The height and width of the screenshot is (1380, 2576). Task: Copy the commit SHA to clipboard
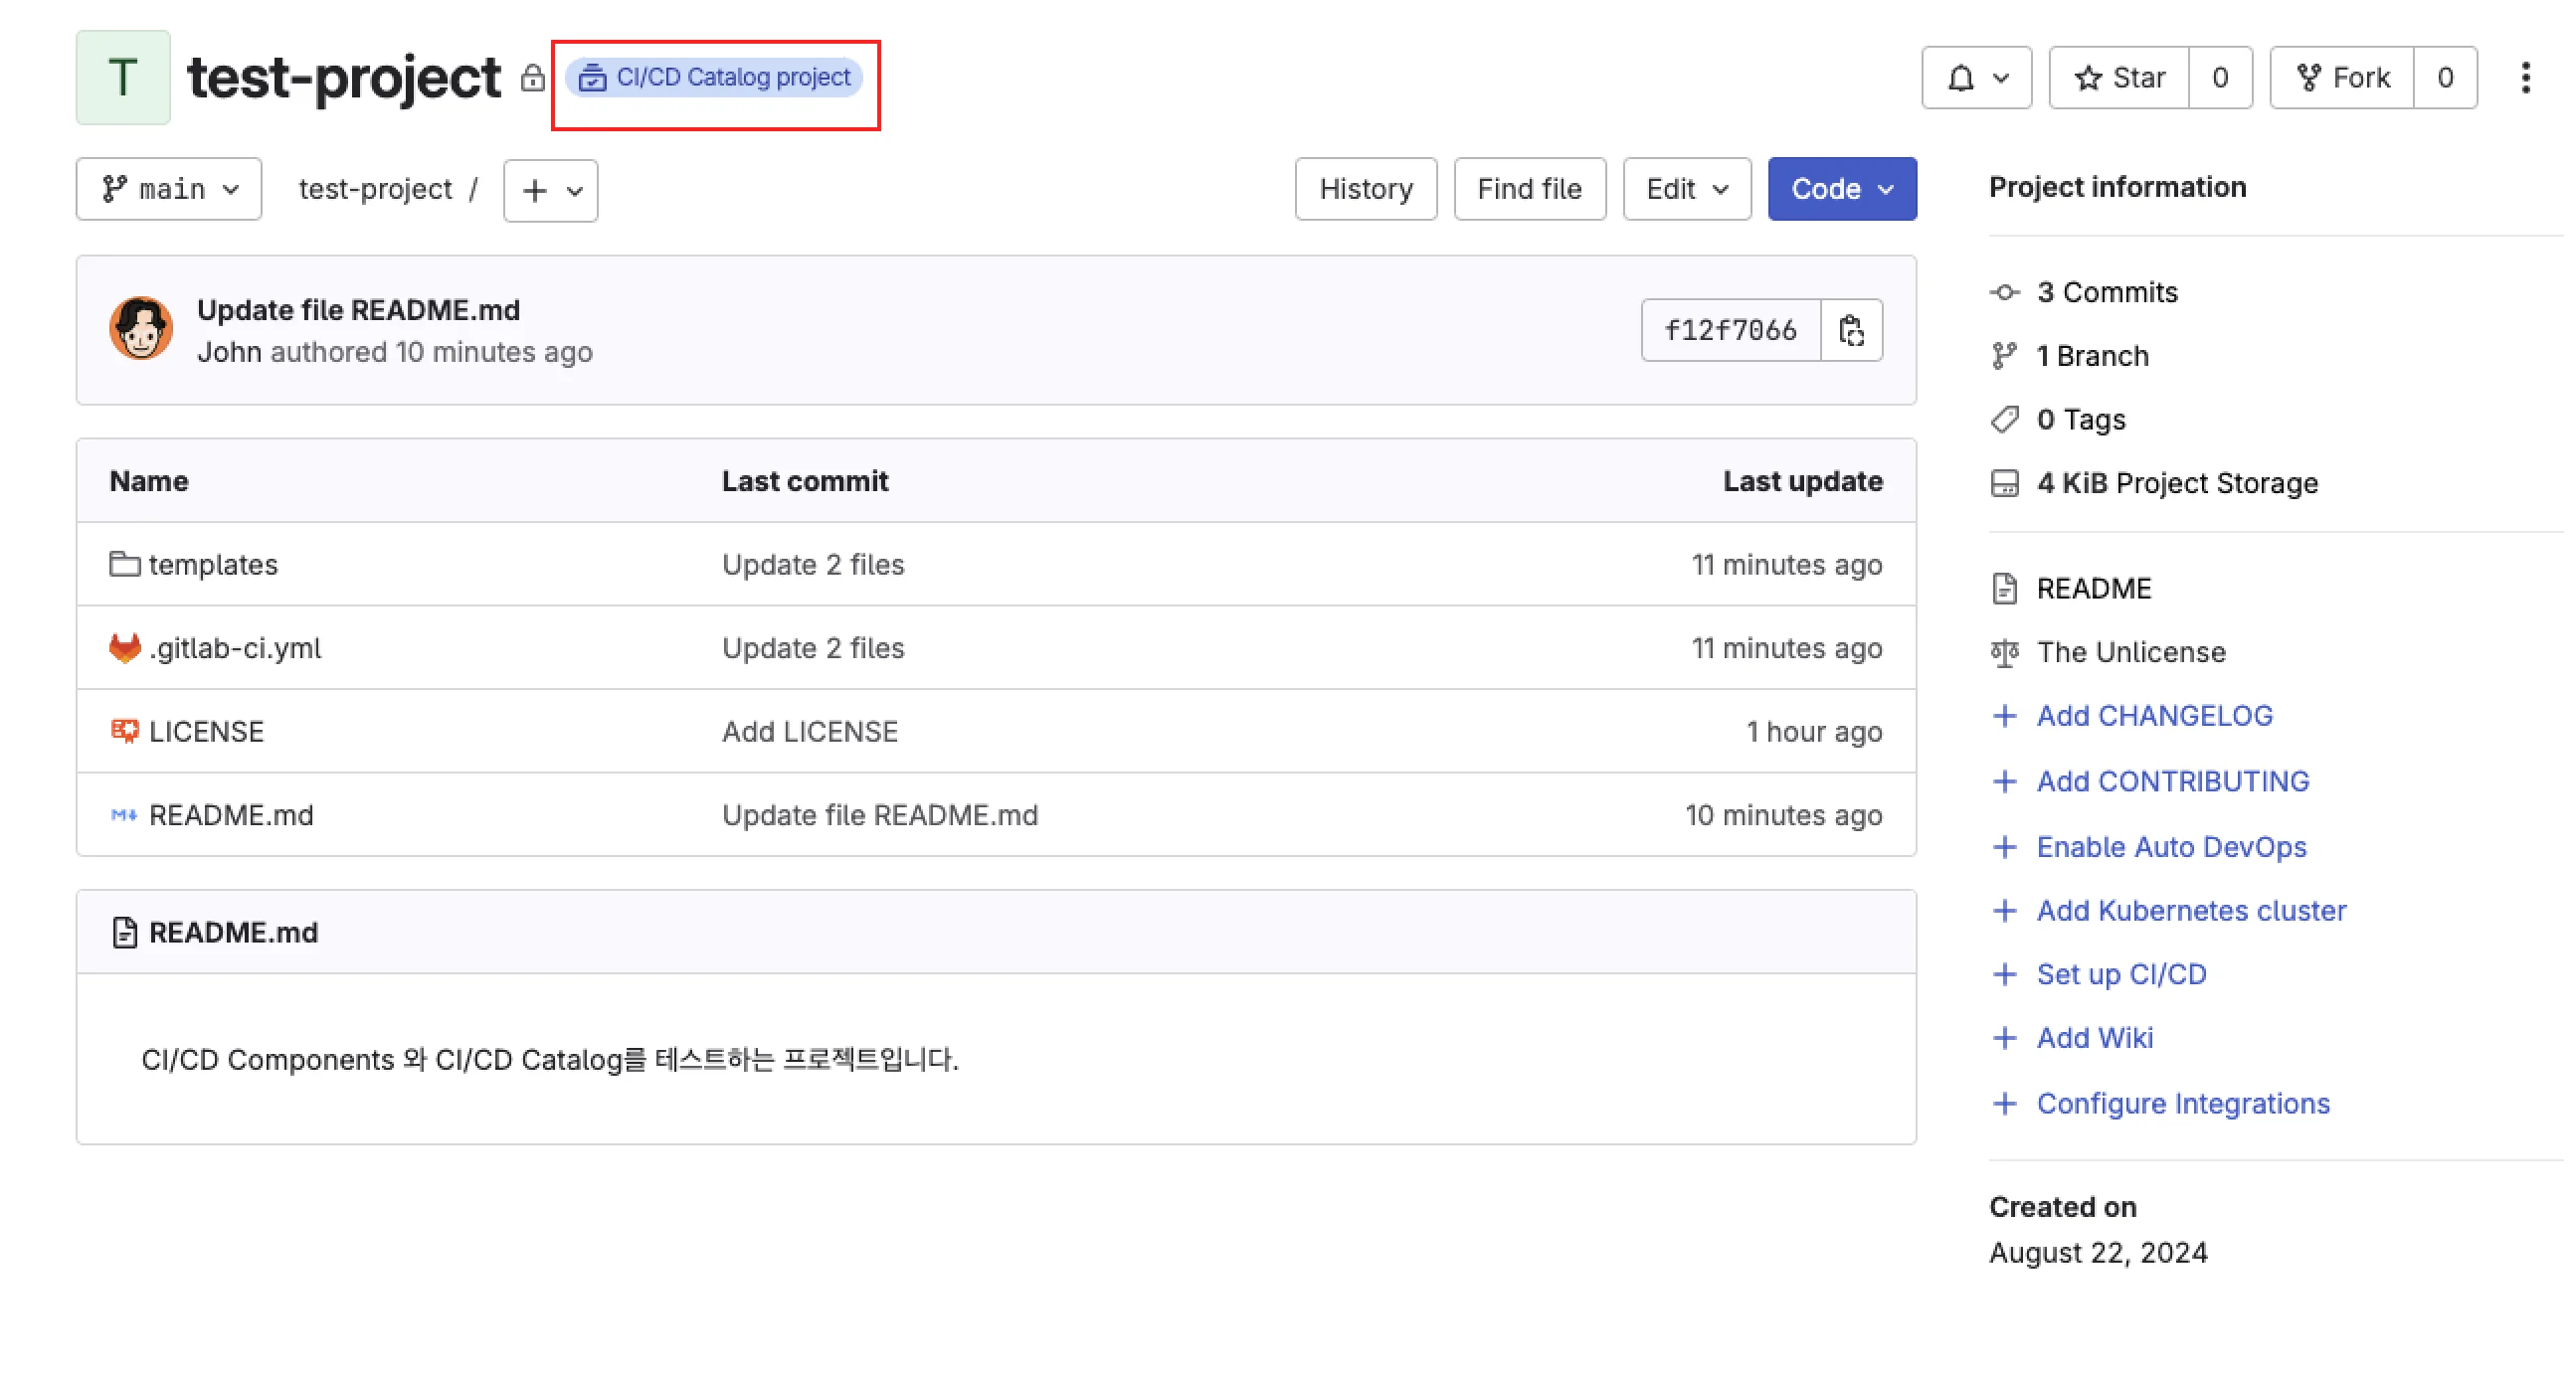click(1851, 330)
